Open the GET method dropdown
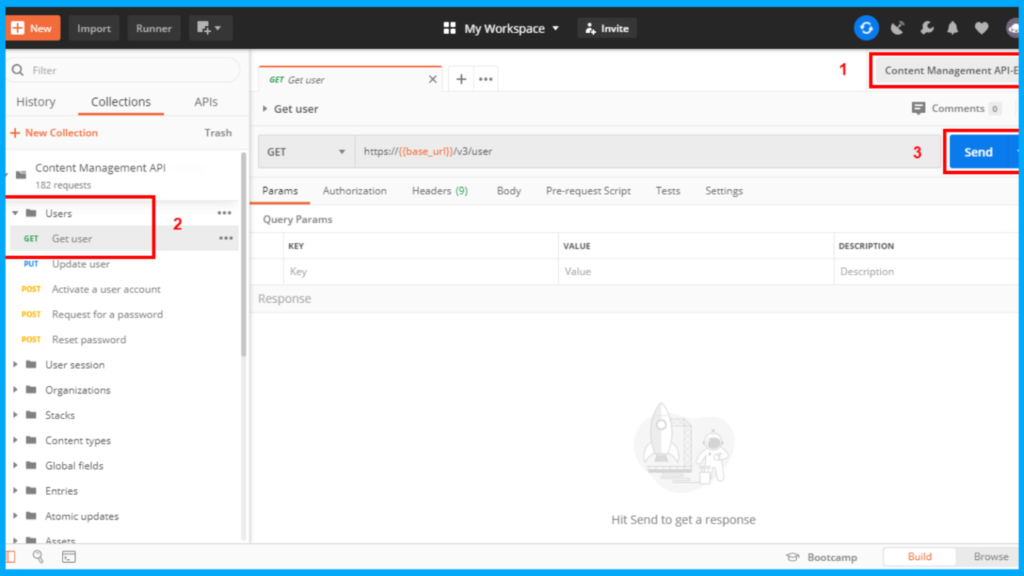The image size is (1024, 576). coord(305,152)
